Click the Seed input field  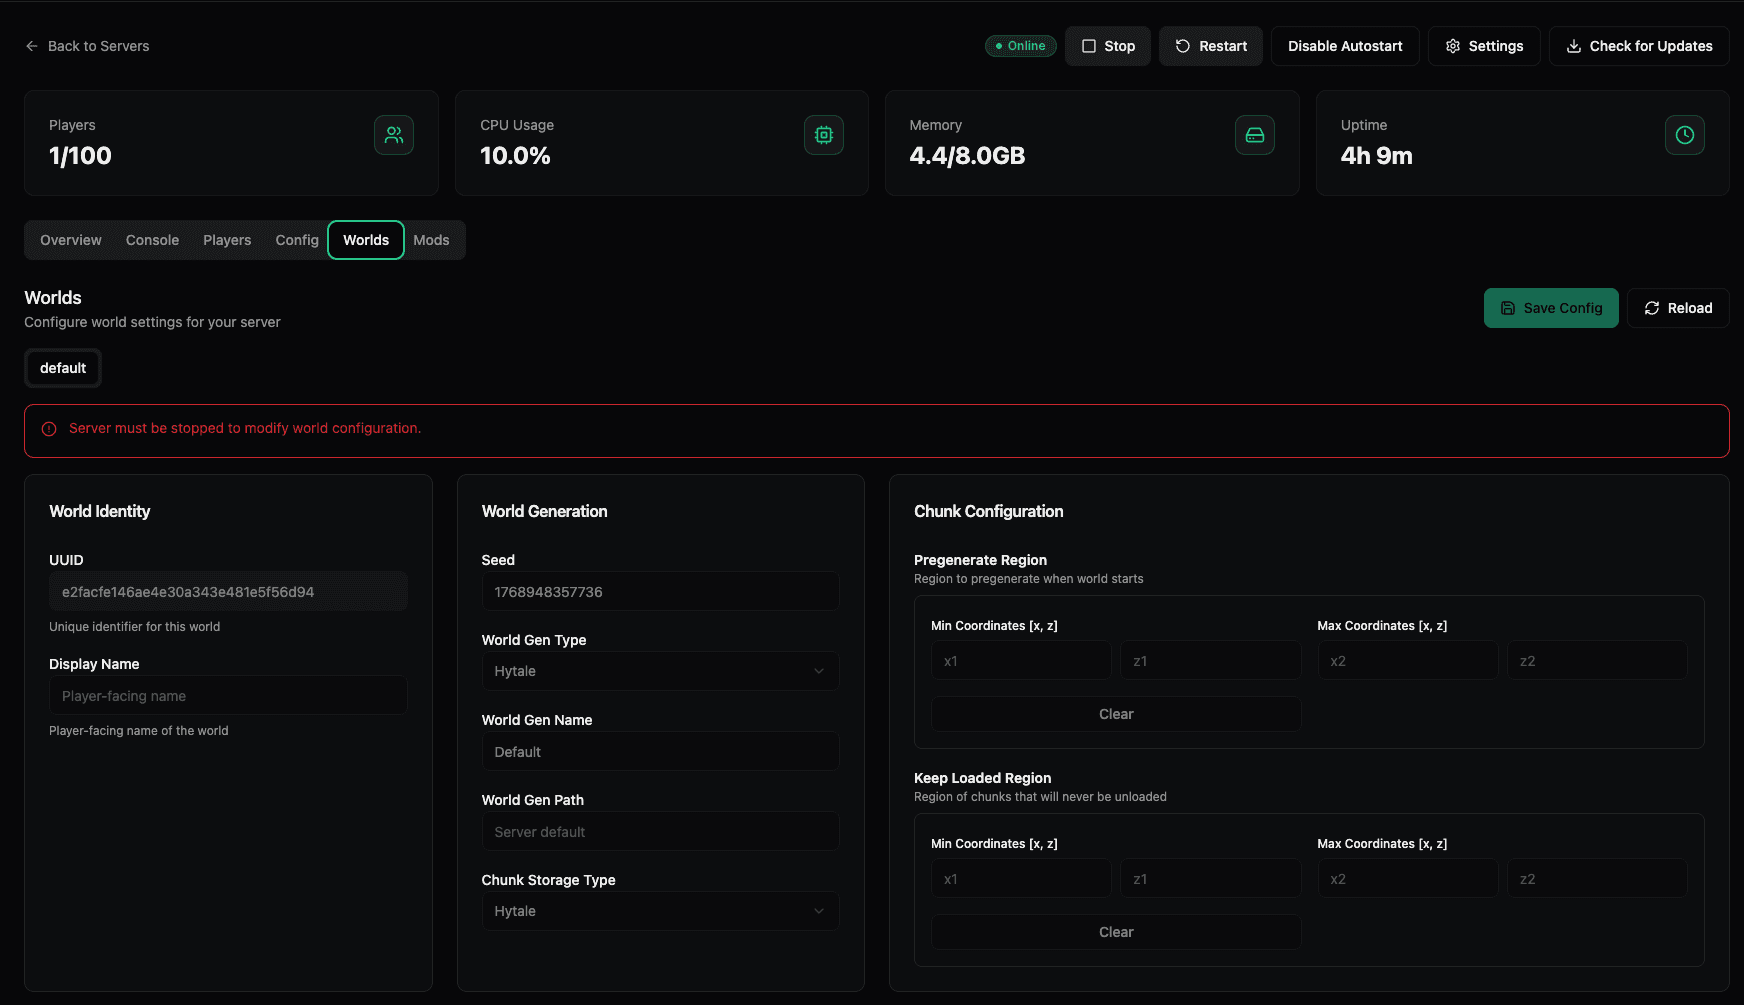660,591
